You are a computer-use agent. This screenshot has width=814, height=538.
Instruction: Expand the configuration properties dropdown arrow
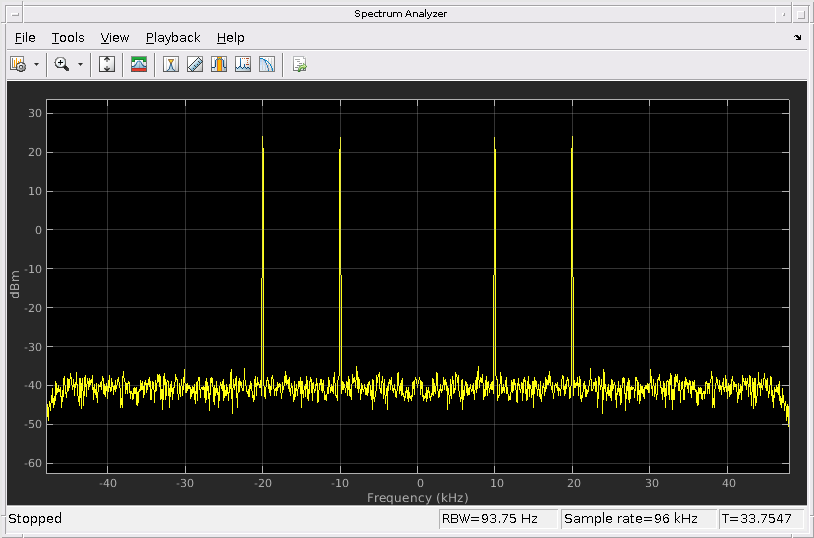tap(37, 64)
